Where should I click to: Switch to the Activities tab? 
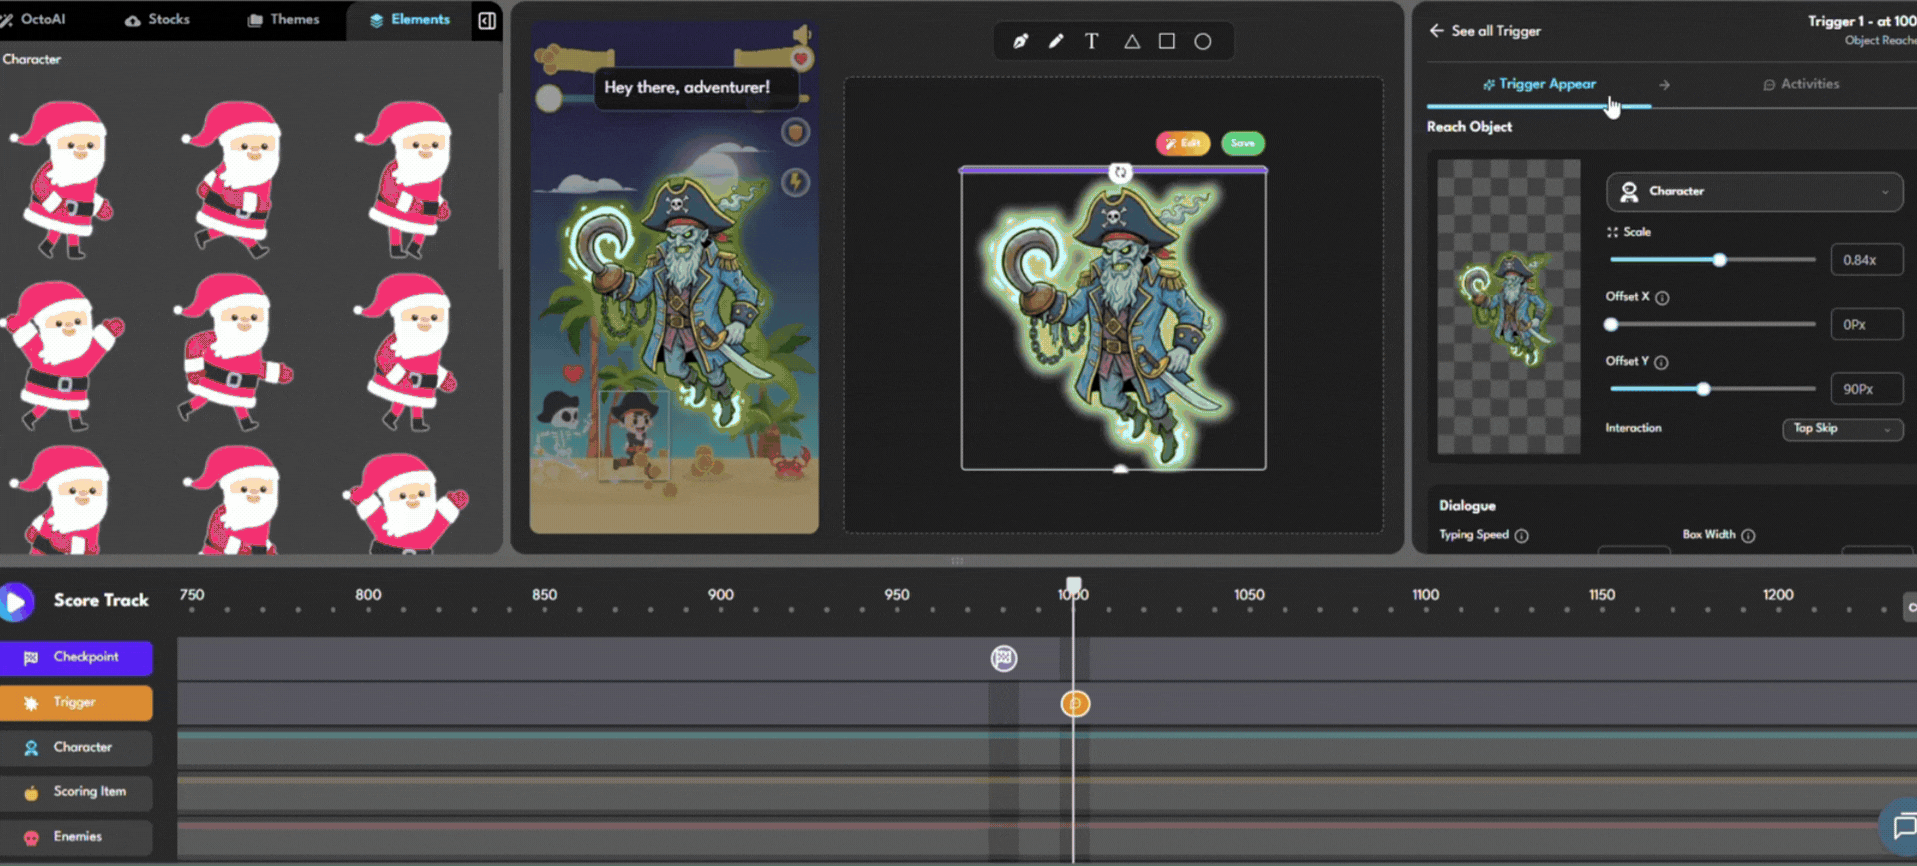click(x=1800, y=84)
